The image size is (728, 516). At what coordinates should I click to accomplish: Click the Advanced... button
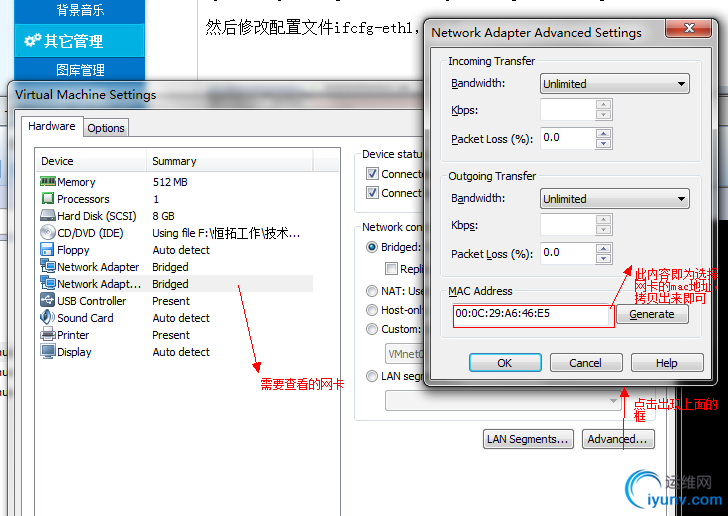618,439
